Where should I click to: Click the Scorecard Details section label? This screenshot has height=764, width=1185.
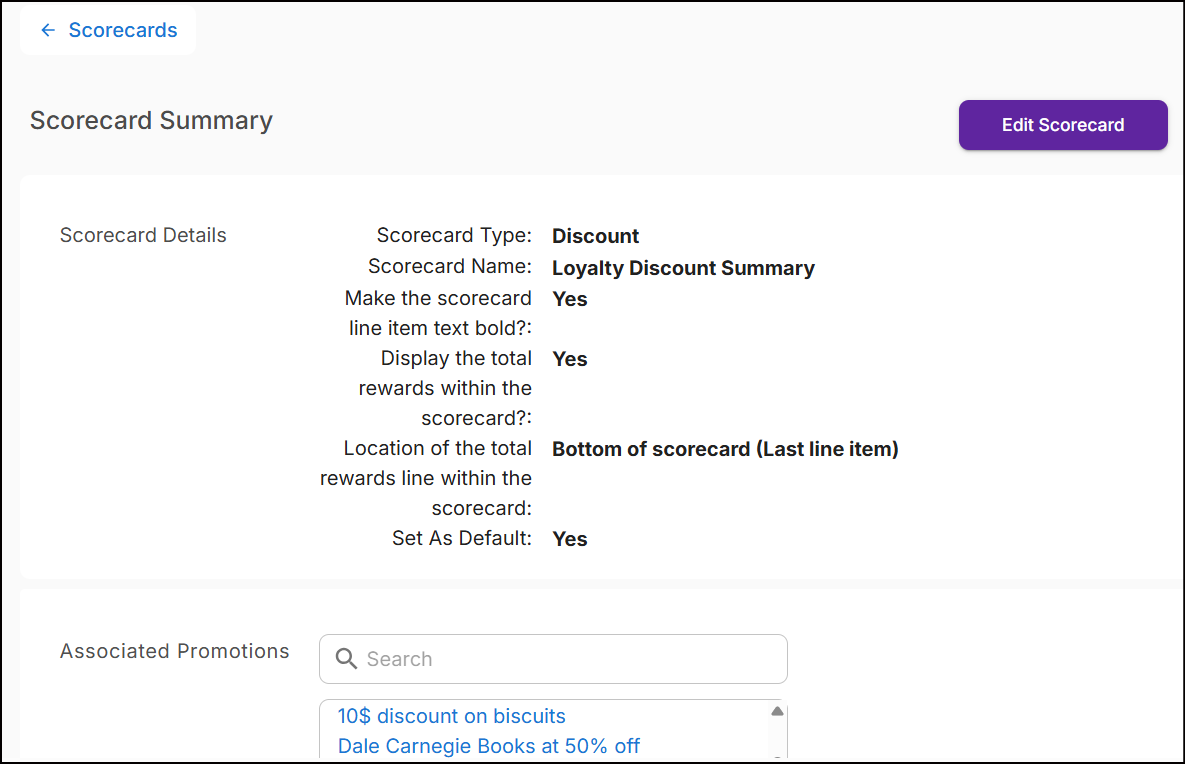143,236
